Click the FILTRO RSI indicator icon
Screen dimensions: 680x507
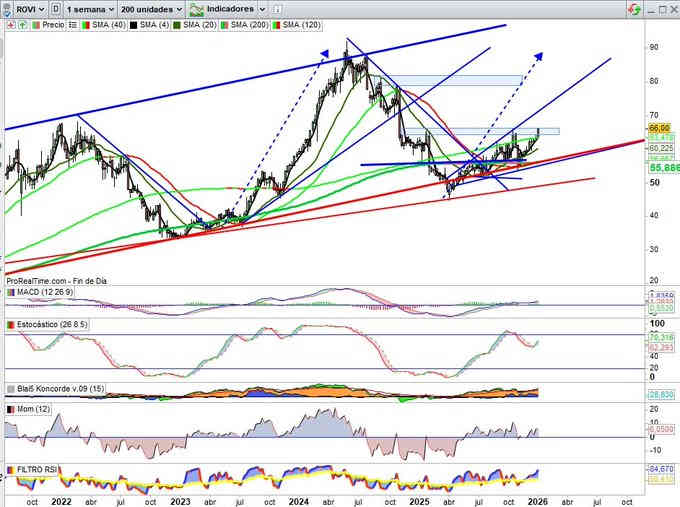11,468
